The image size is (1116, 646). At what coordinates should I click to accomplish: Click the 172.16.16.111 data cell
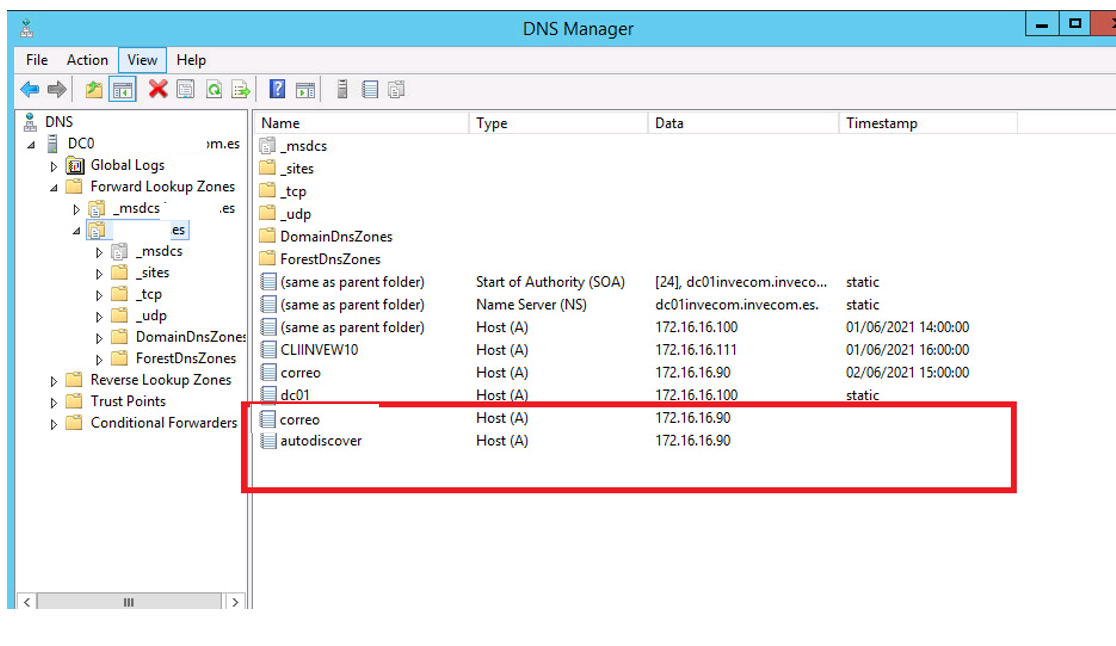[696, 351]
